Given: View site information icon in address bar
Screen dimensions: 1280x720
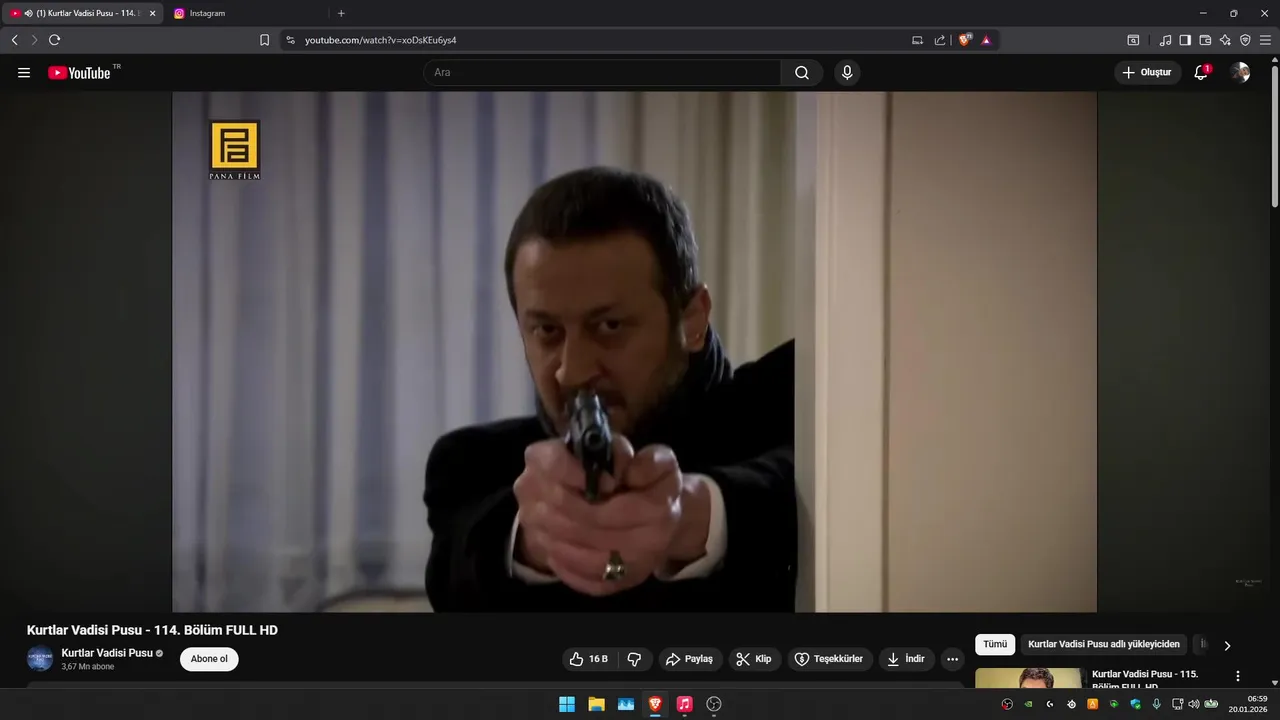Looking at the screenshot, I should (x=290, y=40).
